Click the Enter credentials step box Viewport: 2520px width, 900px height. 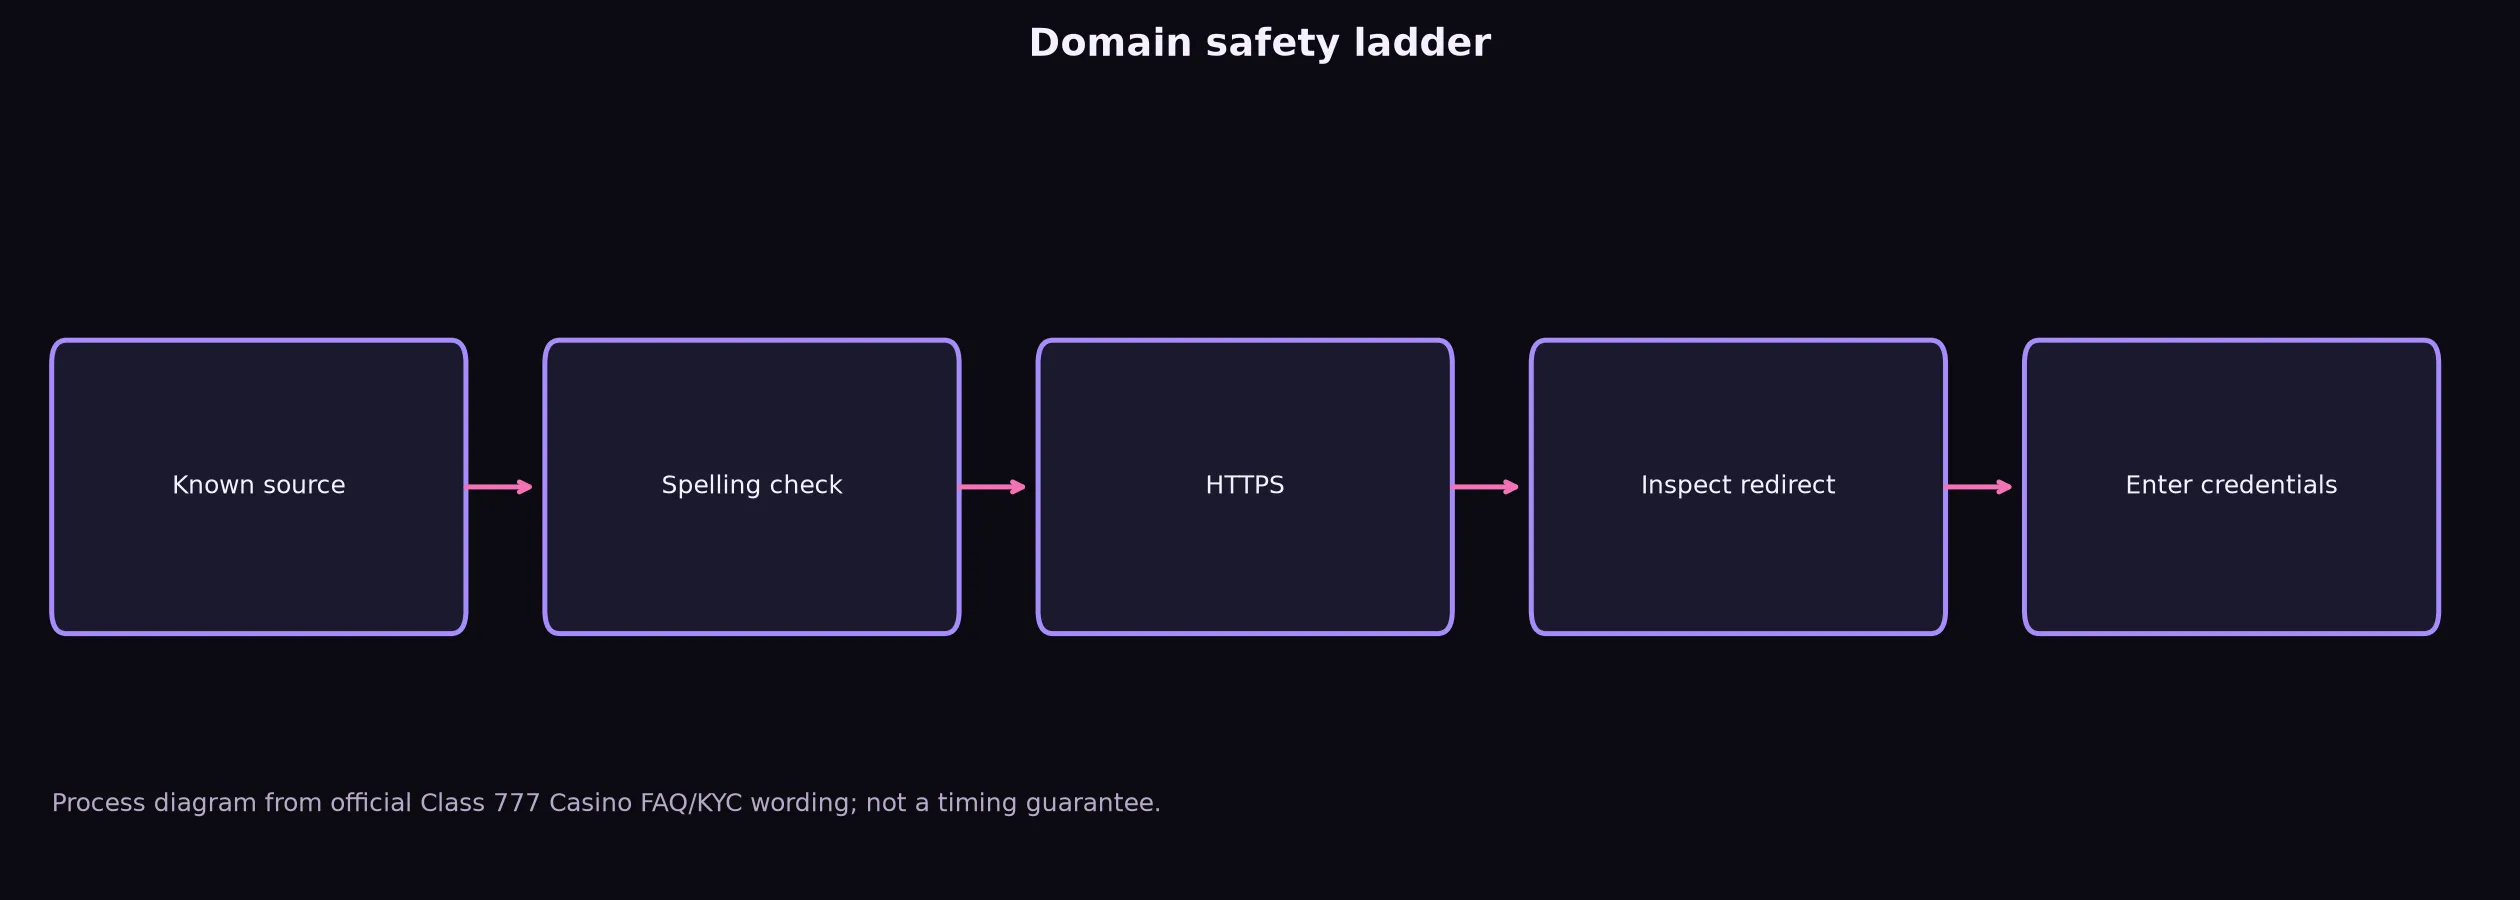tap(2231, 487)
